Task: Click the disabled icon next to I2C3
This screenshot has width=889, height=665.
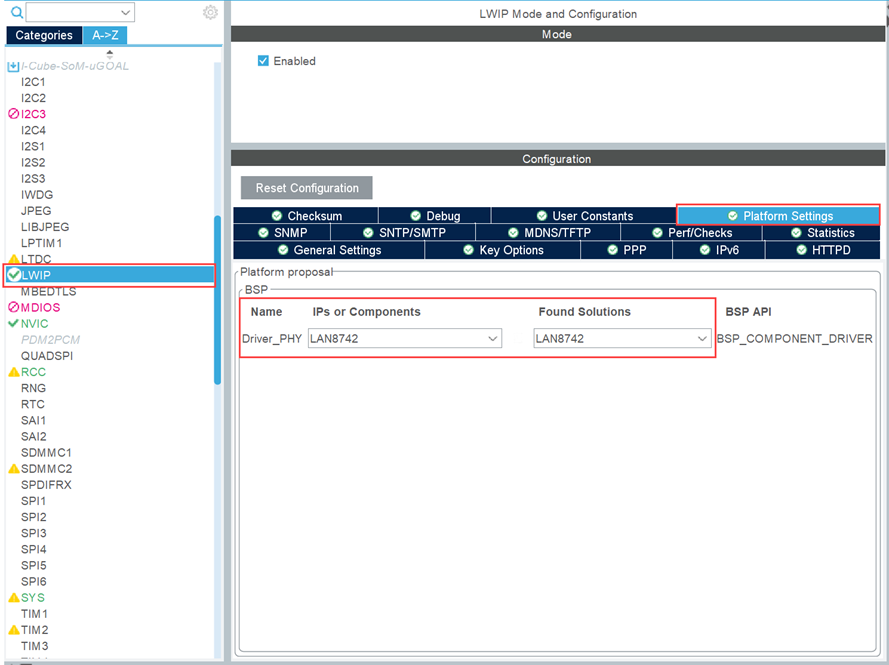Action: point(14,114)
